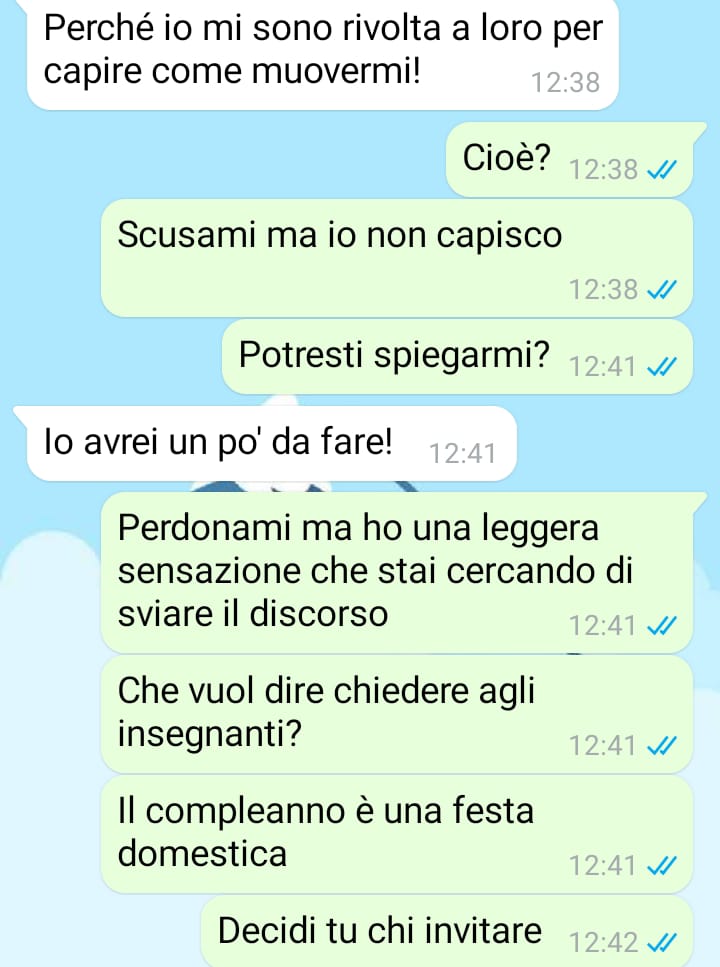Tap the read-receipt ticks on "Cioè?"

661,170
